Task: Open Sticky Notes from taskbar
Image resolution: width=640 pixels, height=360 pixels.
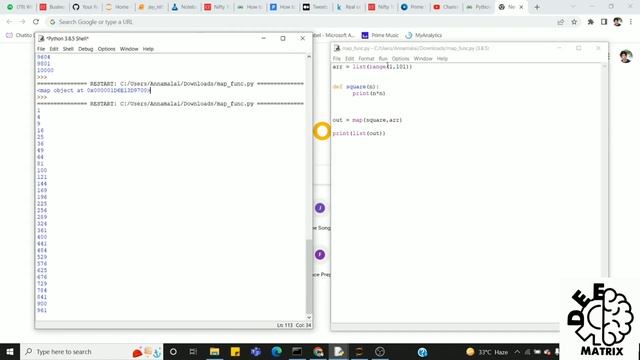Action: (x=235, y=351)
